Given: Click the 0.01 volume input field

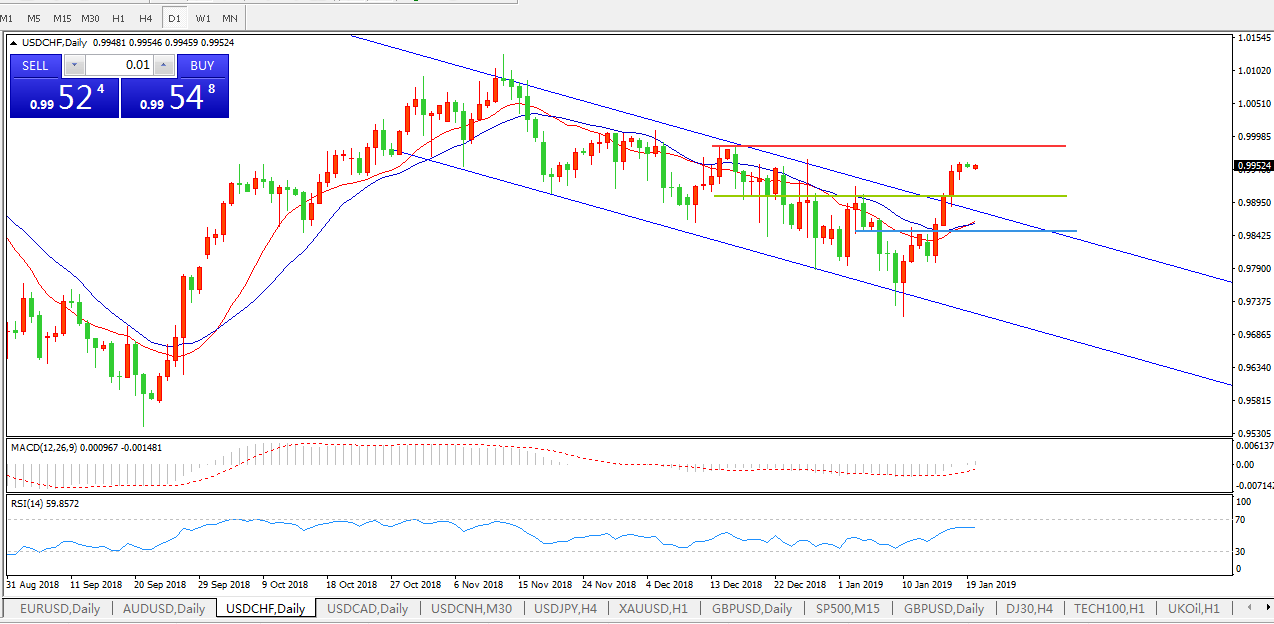Looking at the screenshot, I should pos(120,66).
